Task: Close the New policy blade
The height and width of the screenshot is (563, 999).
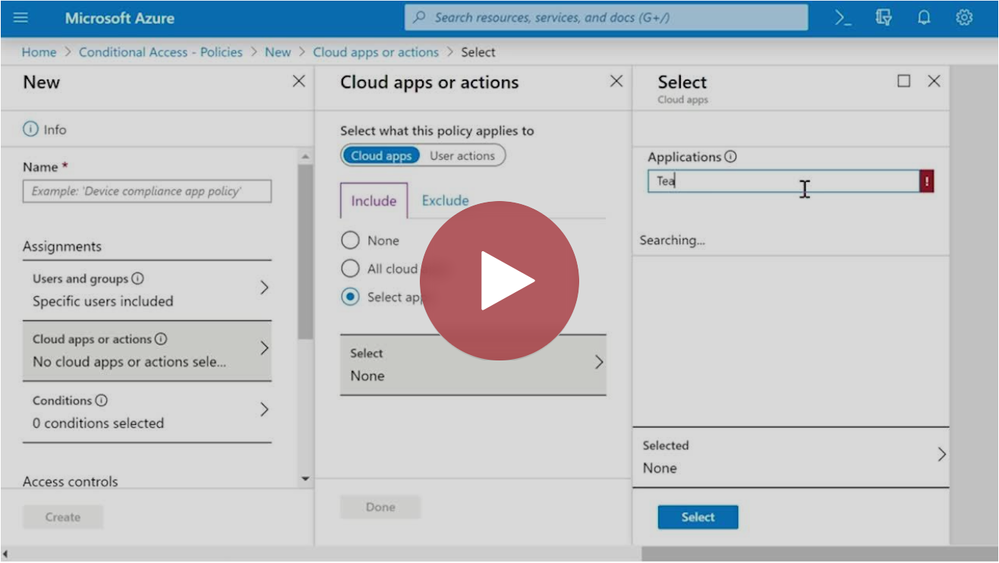Action: pyautogui.click(x=299, y=81)
